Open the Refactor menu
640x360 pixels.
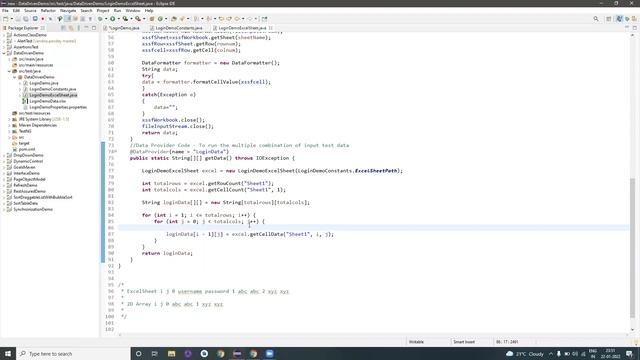[x=48, y=11]
